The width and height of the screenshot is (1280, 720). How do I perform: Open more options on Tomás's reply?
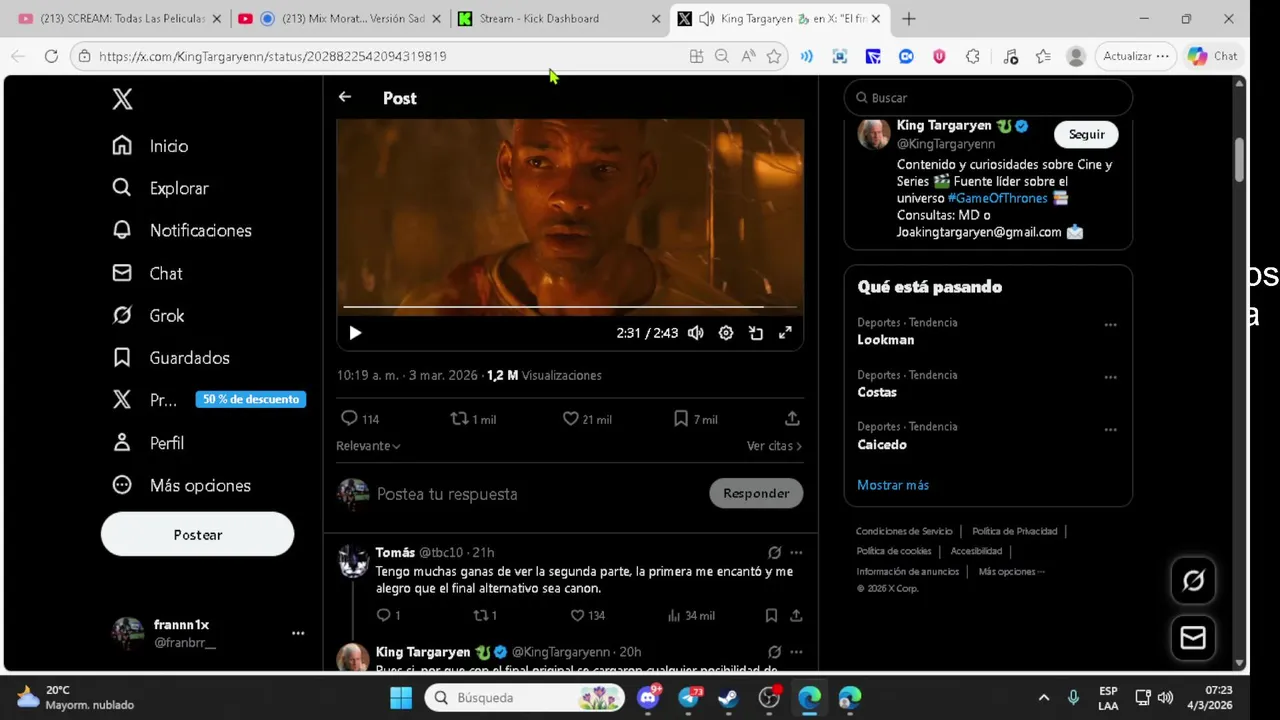(x=796, y=552)
